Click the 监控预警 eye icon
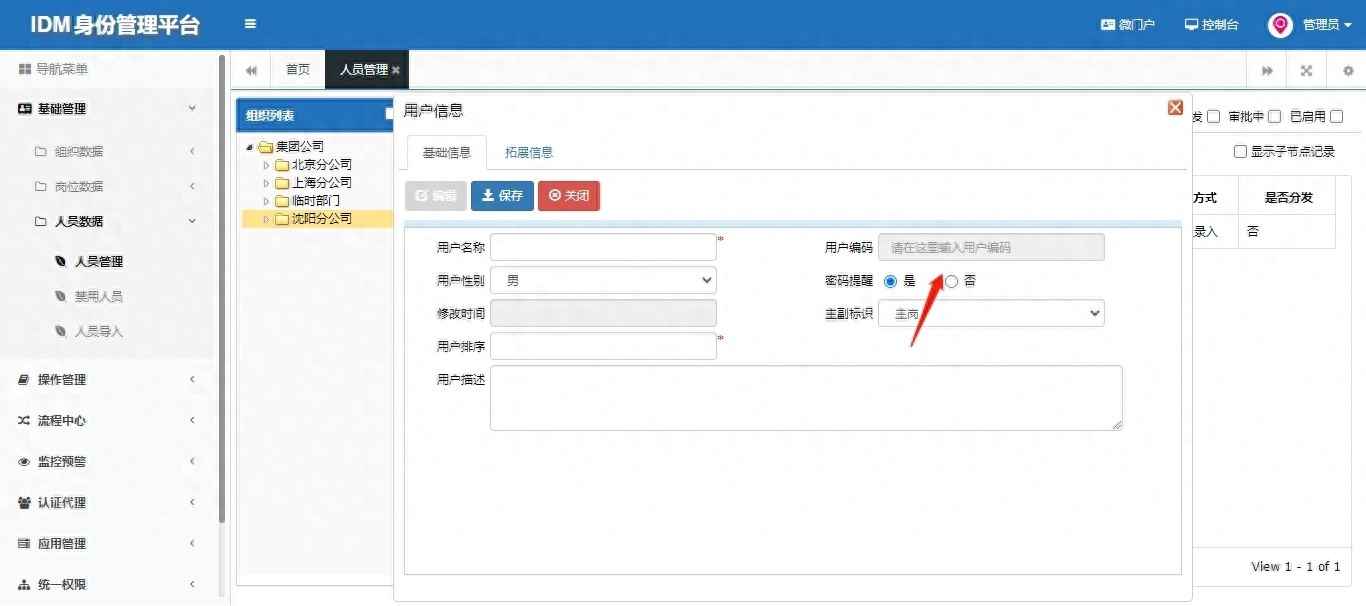Image resolution: width=1366 pixels, height=606 pixels. click(25, 462)
